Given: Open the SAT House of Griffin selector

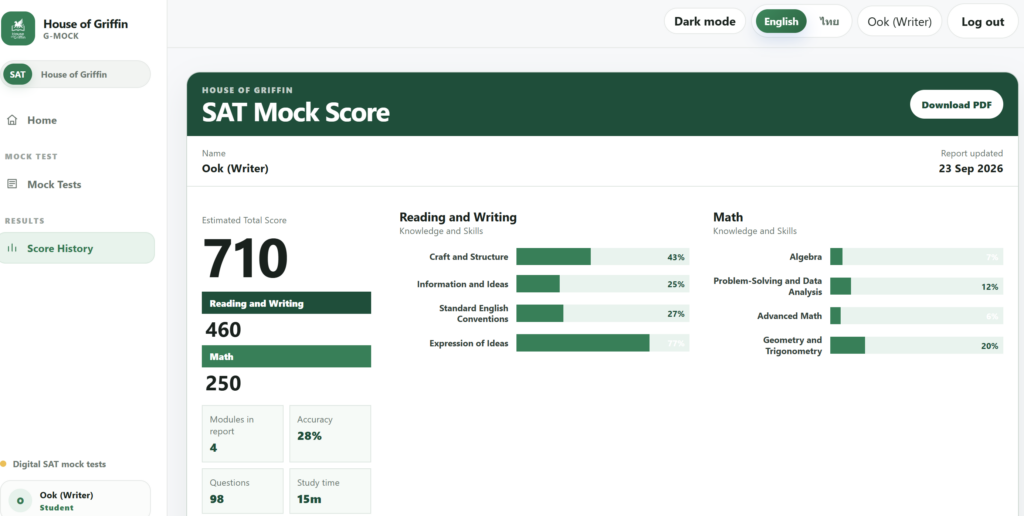Looking at the screenshot, I should [76, 74].
